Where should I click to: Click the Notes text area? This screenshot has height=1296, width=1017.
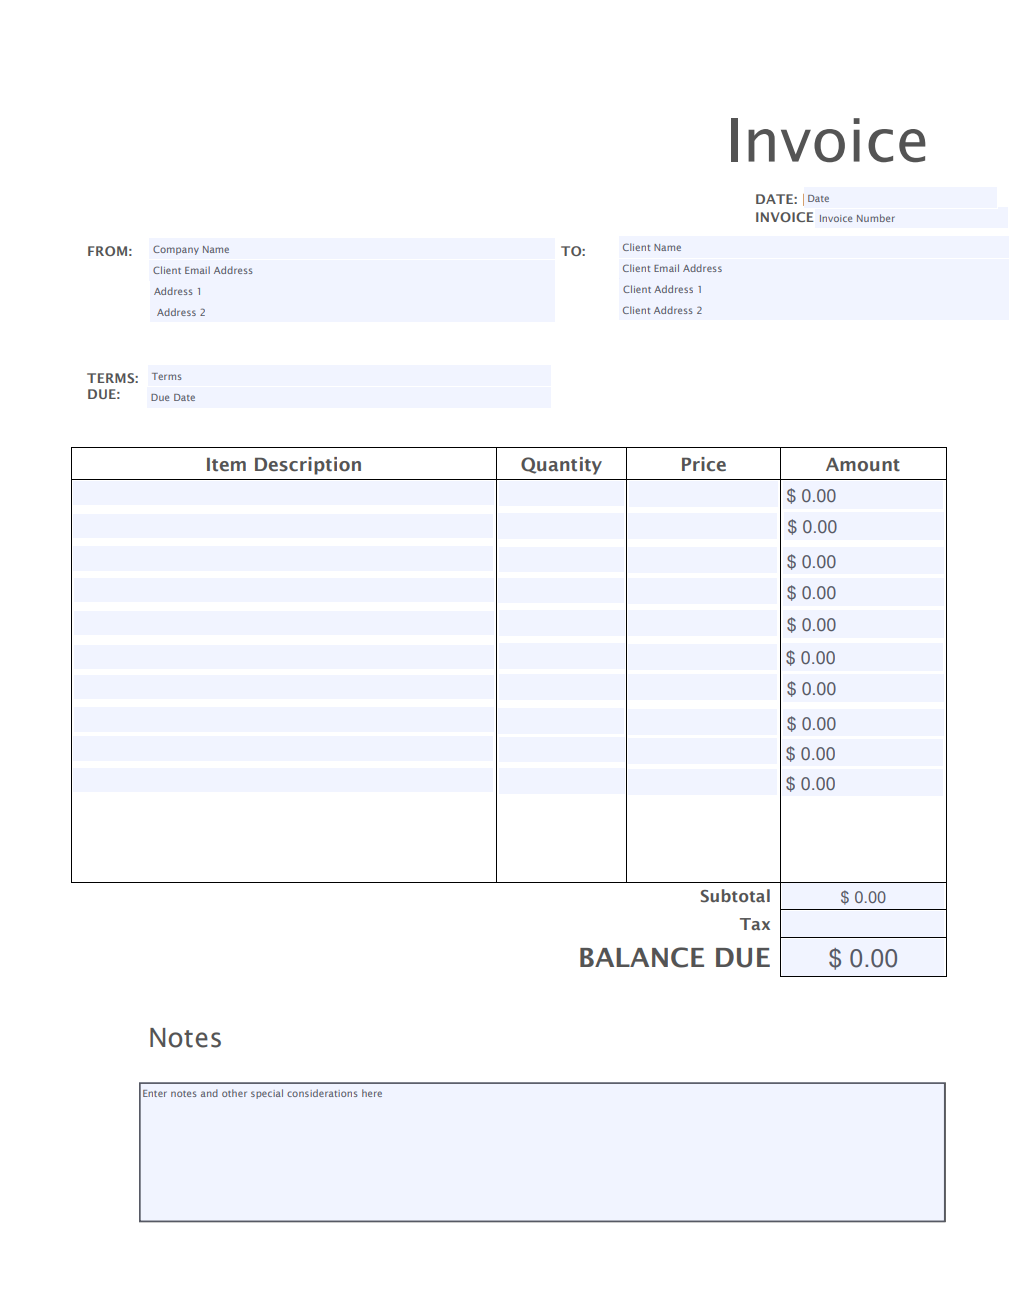(542, 1152)
